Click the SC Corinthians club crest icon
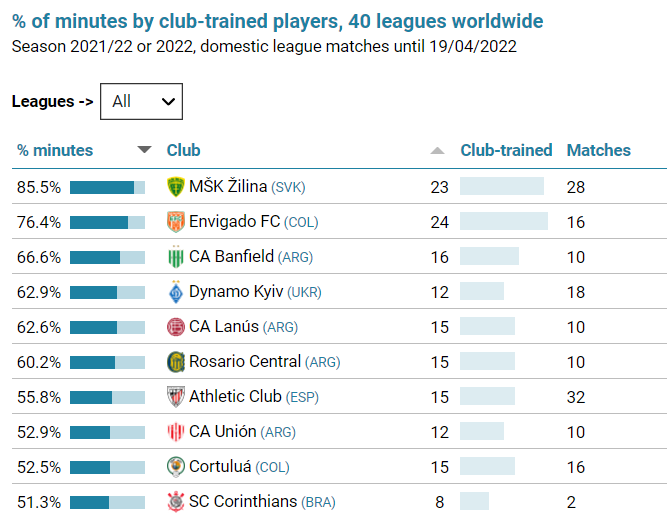Screen dimensions: 667x518 point(176,502)
